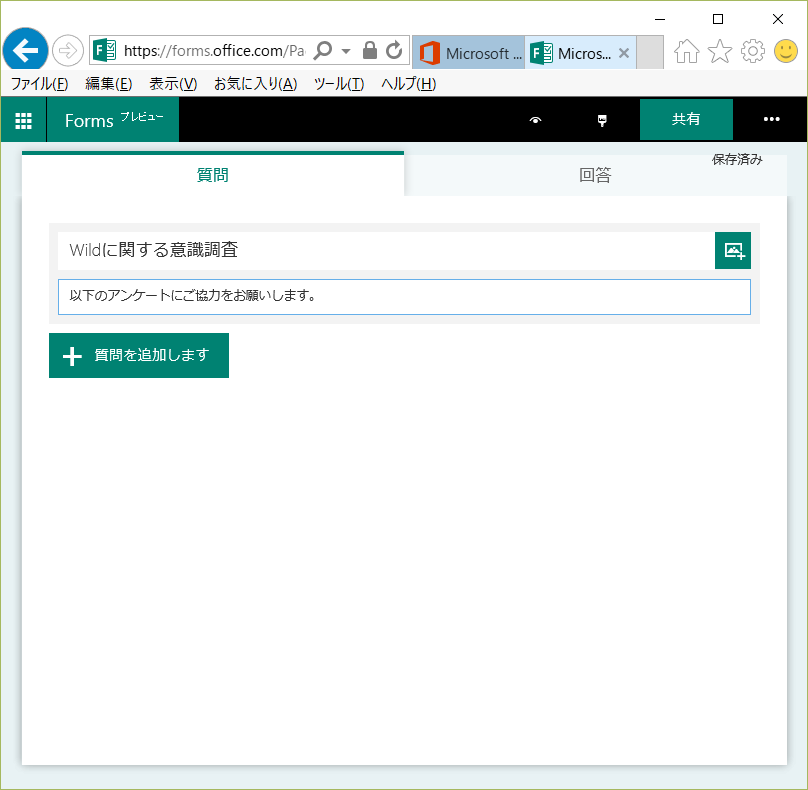The width and height of the screenshot is (808, 790).
Task: Click 質問を追加します button
Action: [139, 355]
